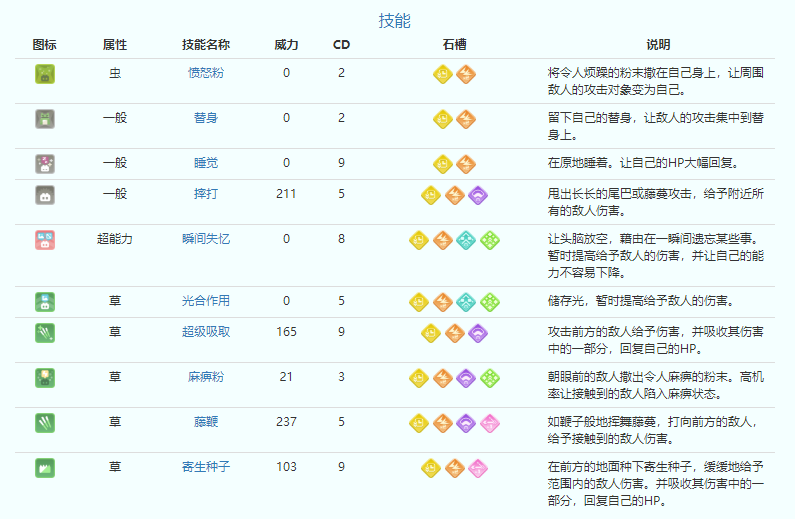Open the 寄生种子 skill link
The image size is (795, 519).
click(x=206, y=467)
